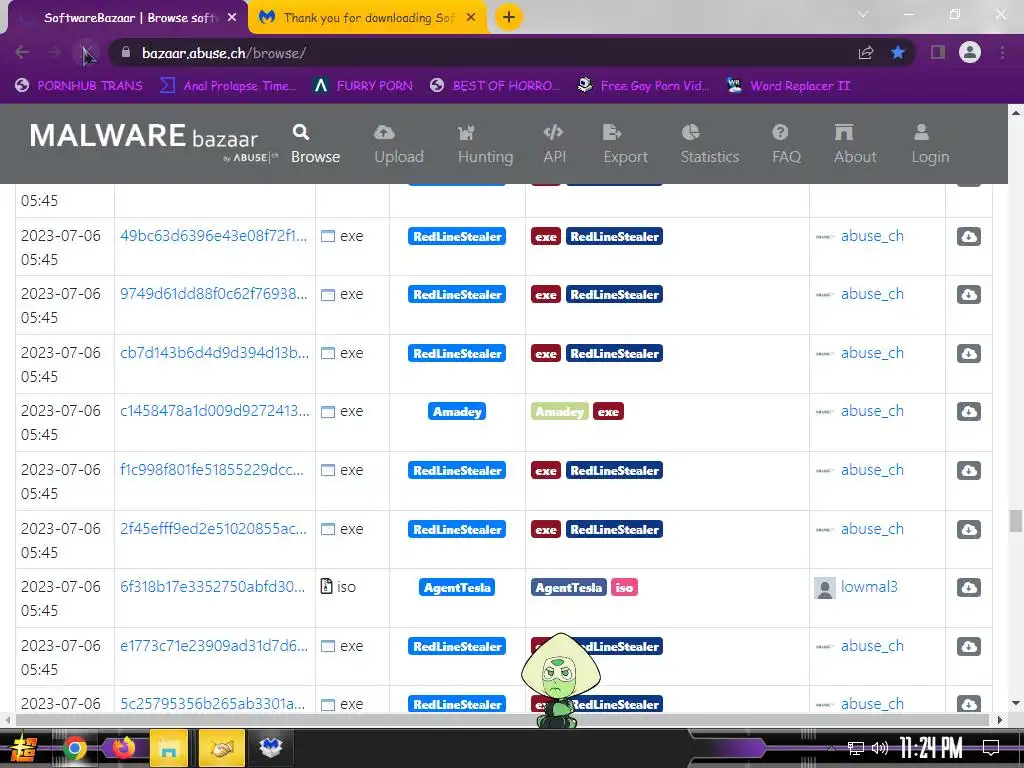The image size is (1024, 768).
Task: Download sample c1458478a1d009d9272413
Action: [x=968, y=411]
